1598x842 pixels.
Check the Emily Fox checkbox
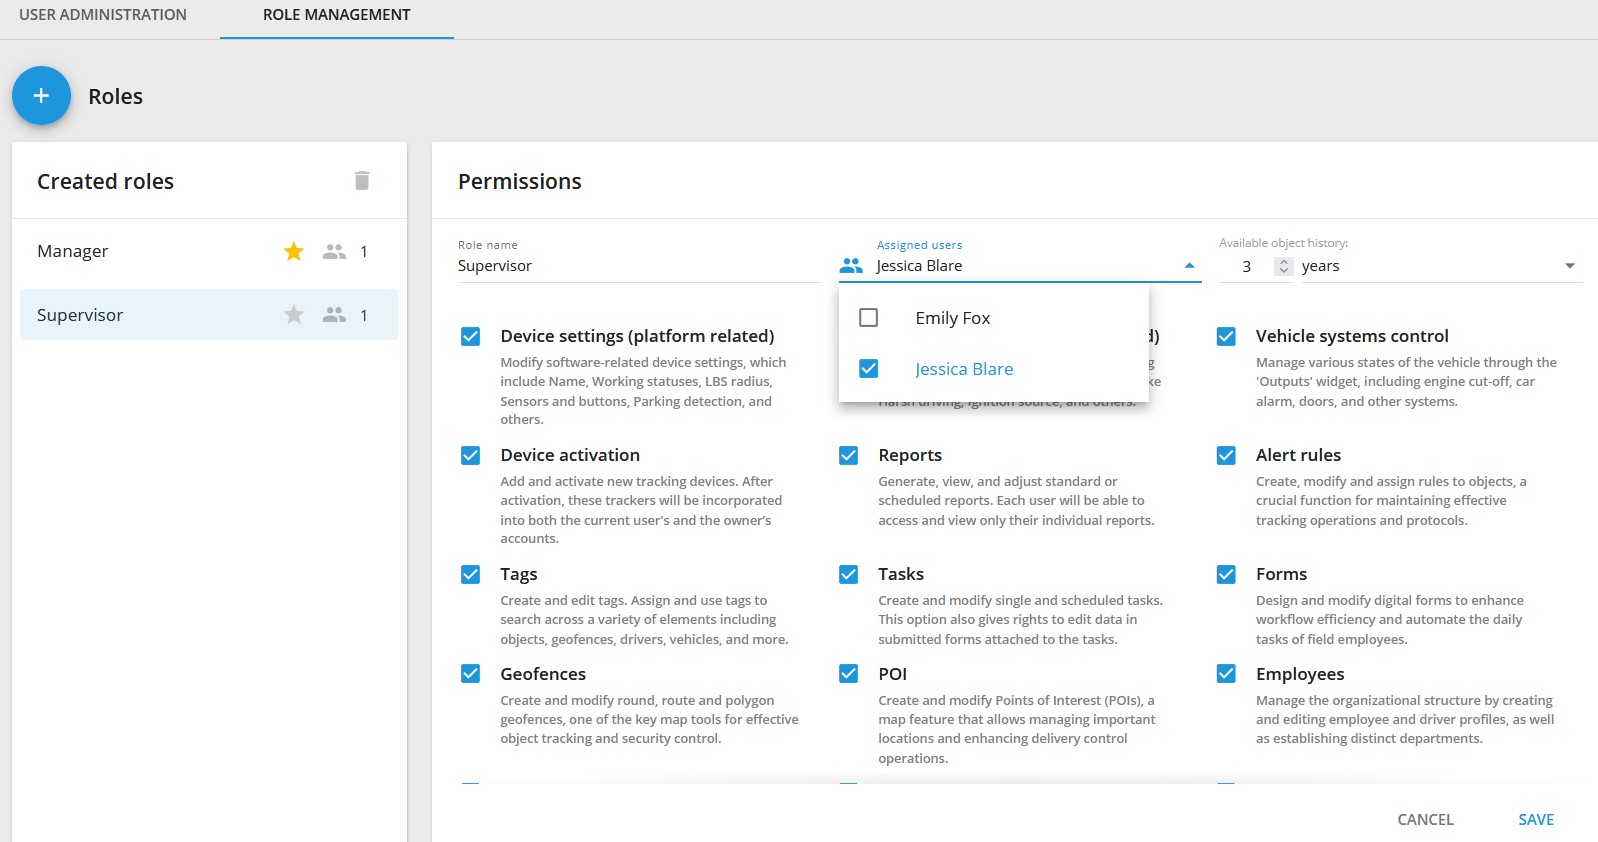(869, 318)
